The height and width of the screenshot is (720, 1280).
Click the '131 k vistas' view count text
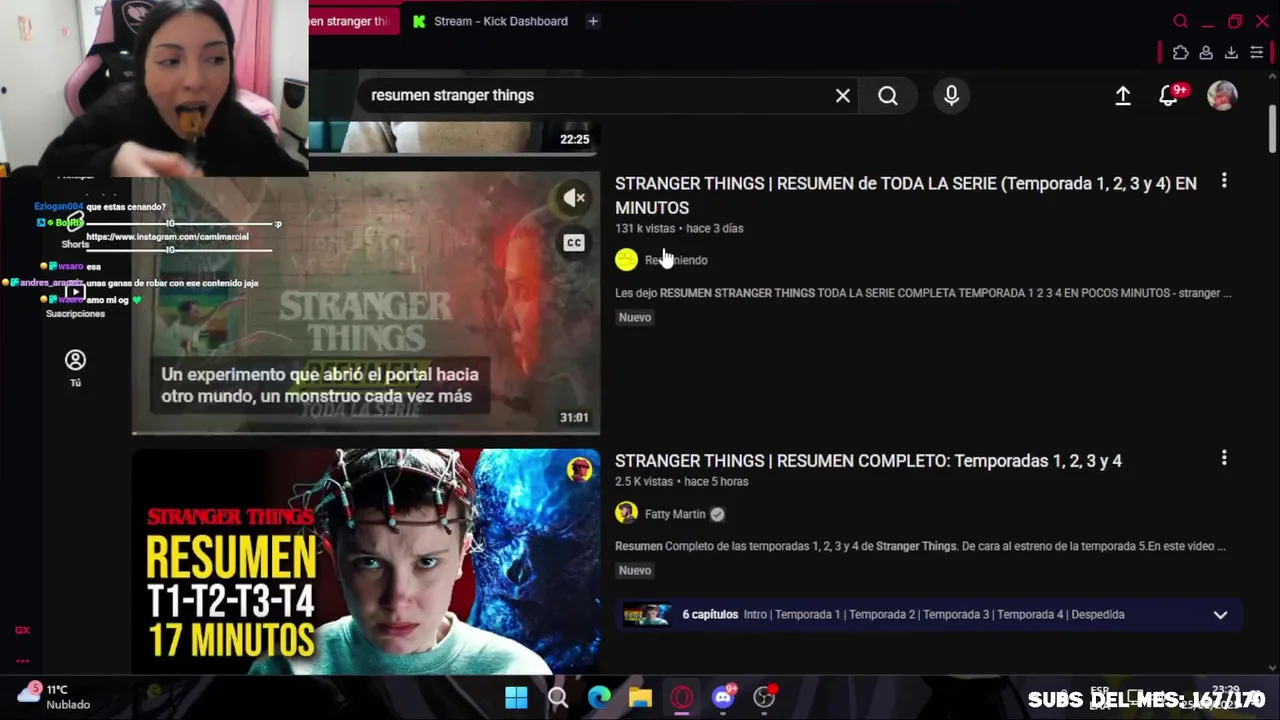point(645,228)
